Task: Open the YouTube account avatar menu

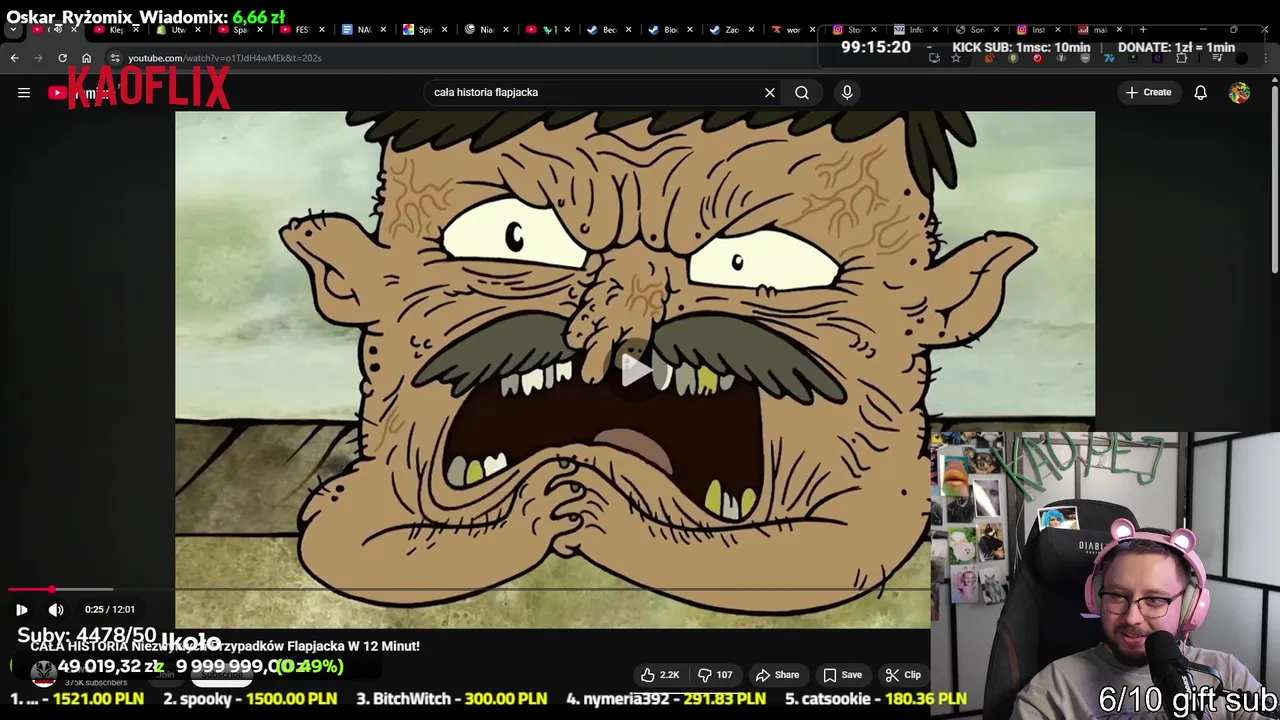Action: 1239,92
